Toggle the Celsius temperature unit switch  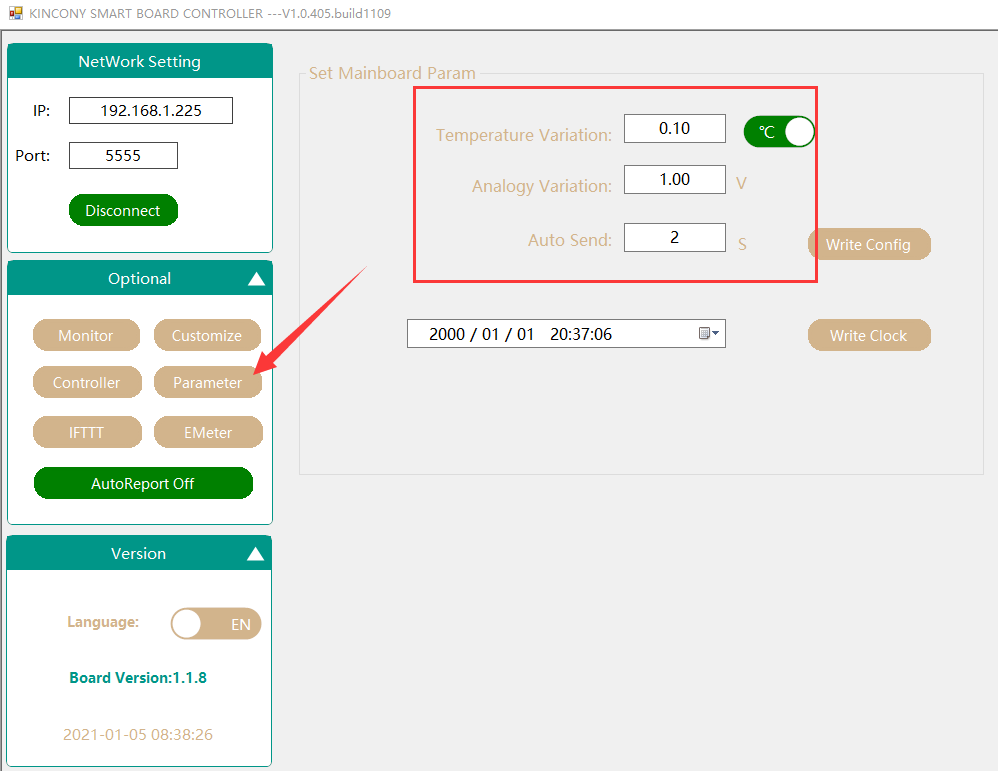point(778,132)
